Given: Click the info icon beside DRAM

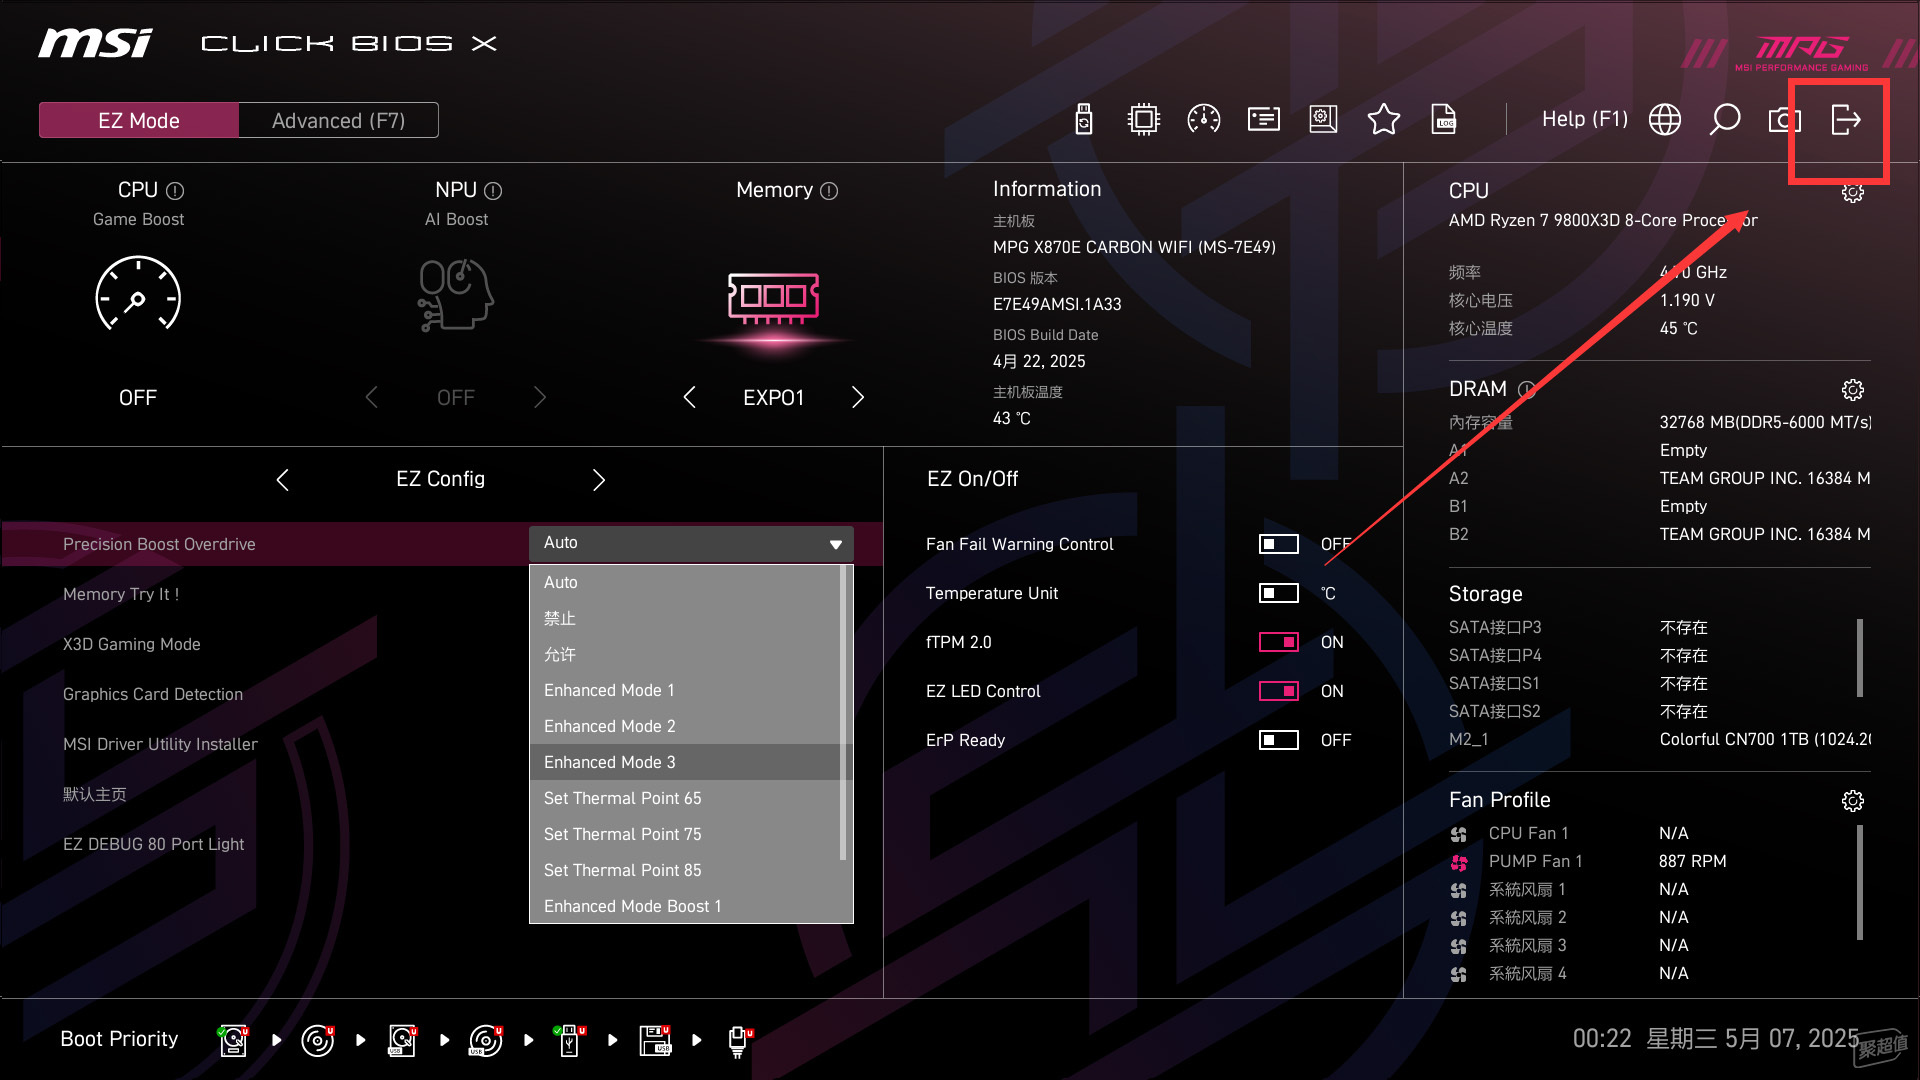Looking at the screenshot, I should tap(1526, 389).
